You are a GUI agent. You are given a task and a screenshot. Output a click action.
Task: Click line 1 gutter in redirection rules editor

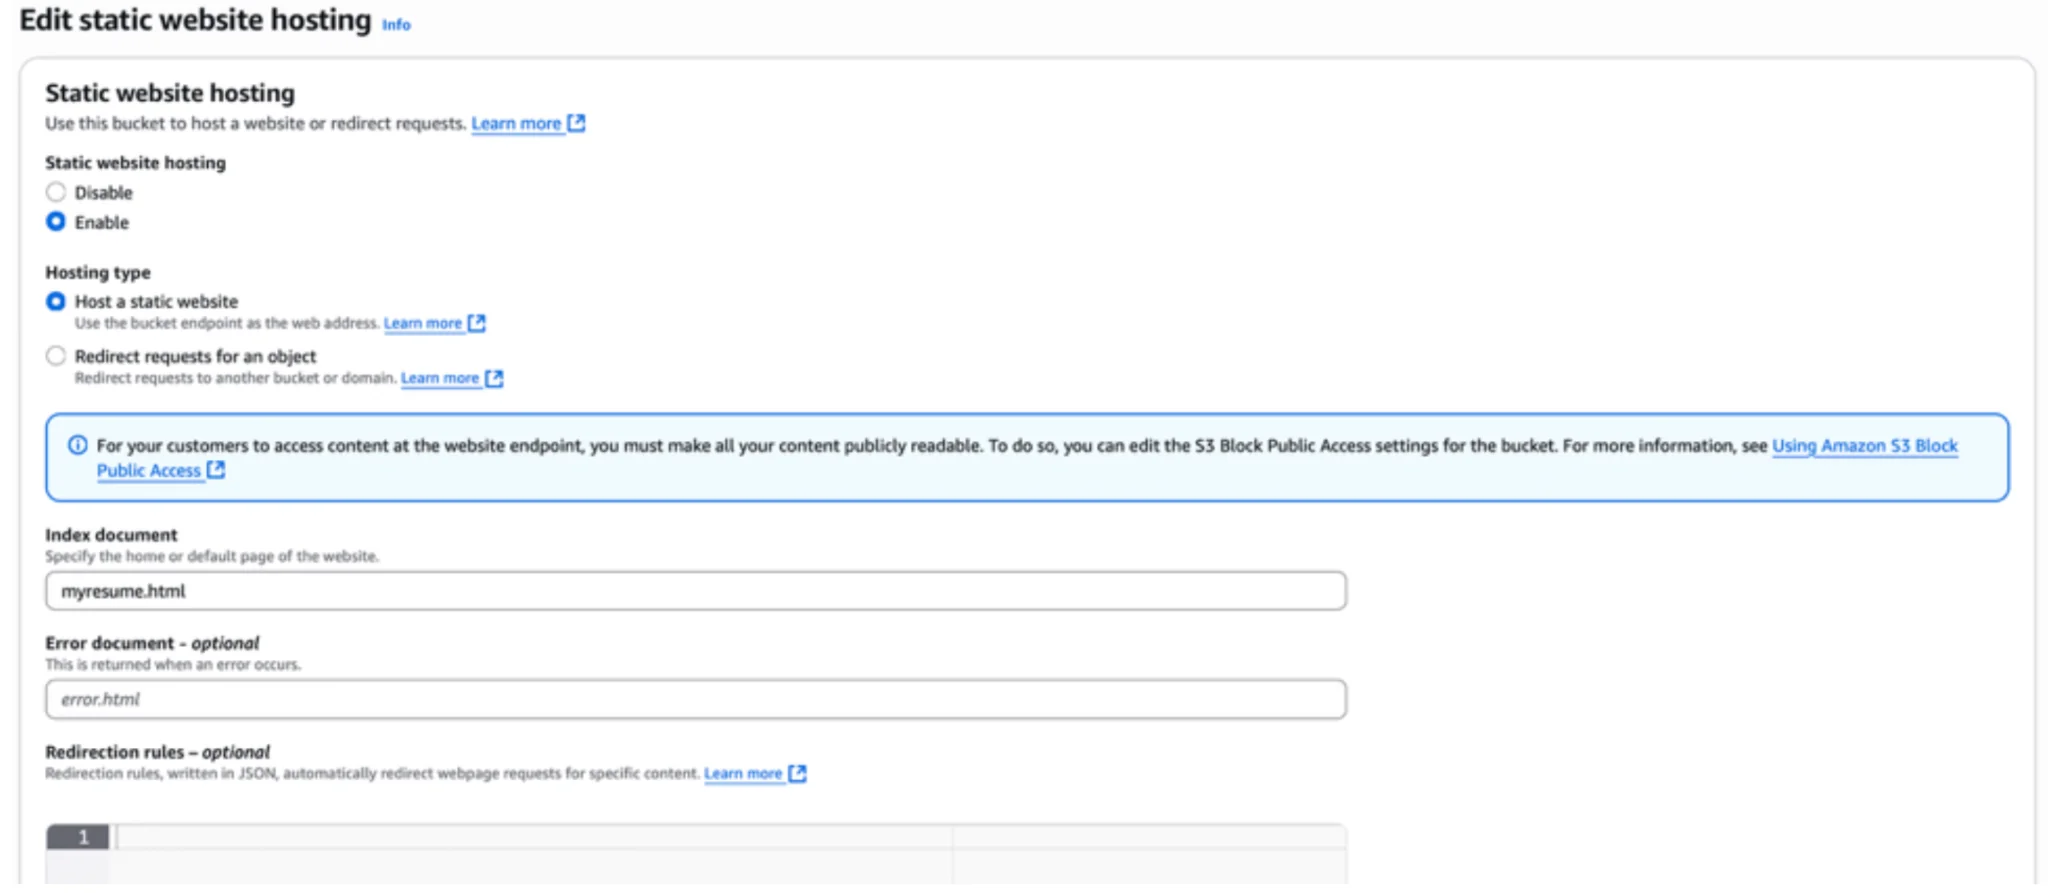tap(78, 837)
